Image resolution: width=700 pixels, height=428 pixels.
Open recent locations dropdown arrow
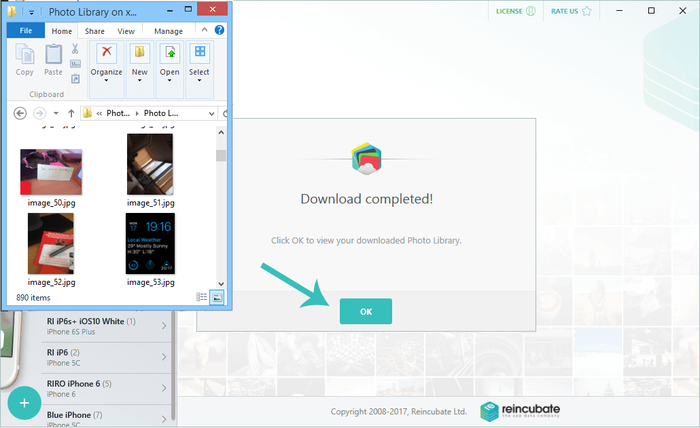pos(56,113)
